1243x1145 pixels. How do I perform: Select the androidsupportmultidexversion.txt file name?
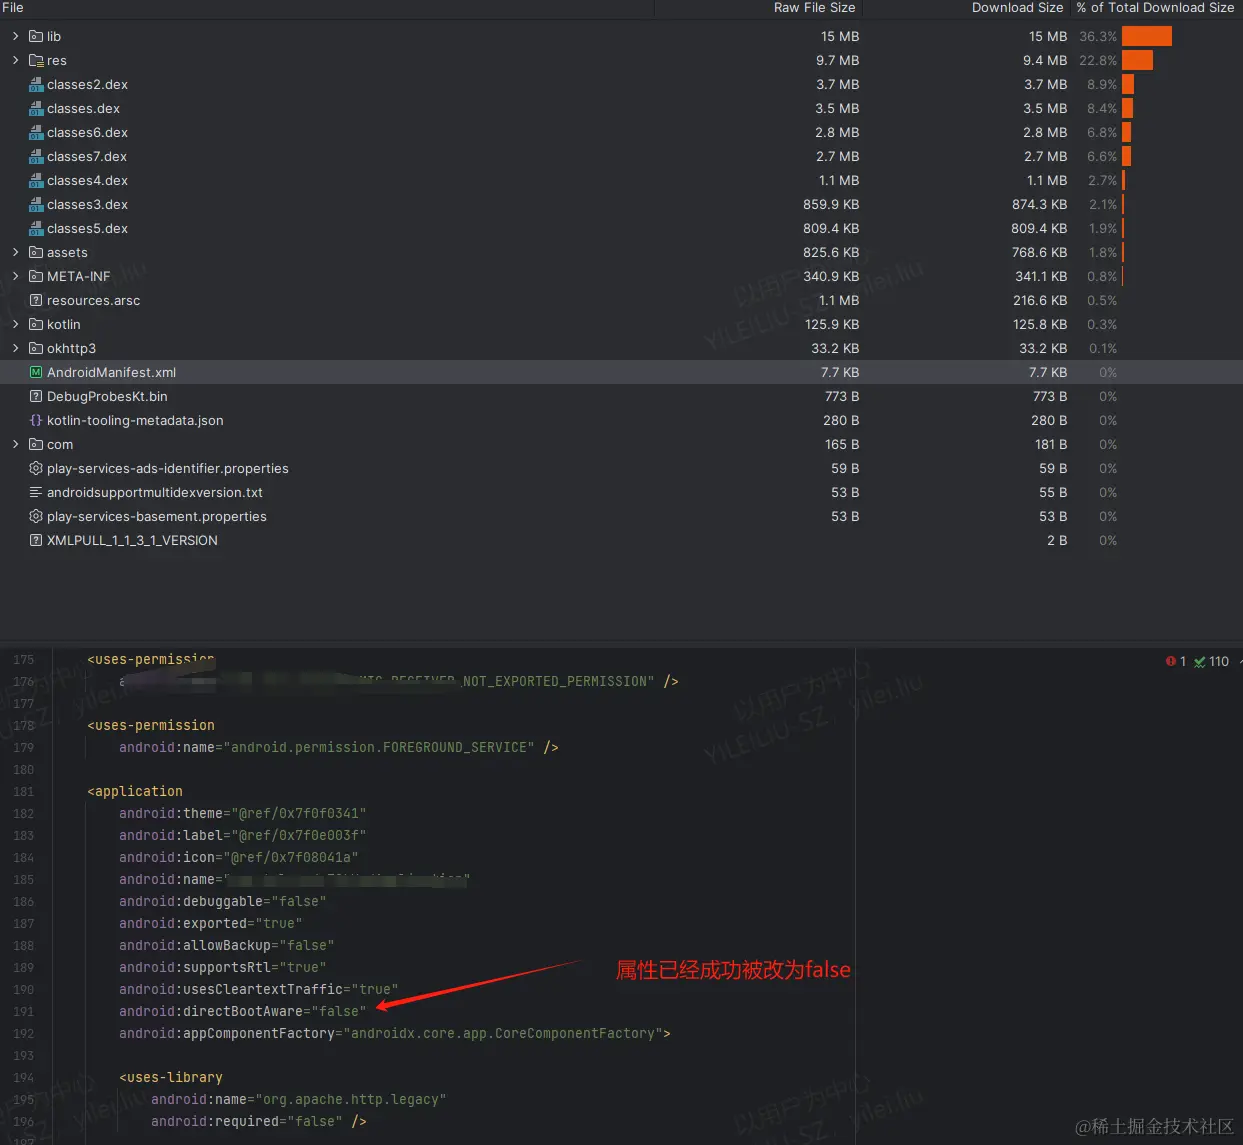tap(155, 492)
